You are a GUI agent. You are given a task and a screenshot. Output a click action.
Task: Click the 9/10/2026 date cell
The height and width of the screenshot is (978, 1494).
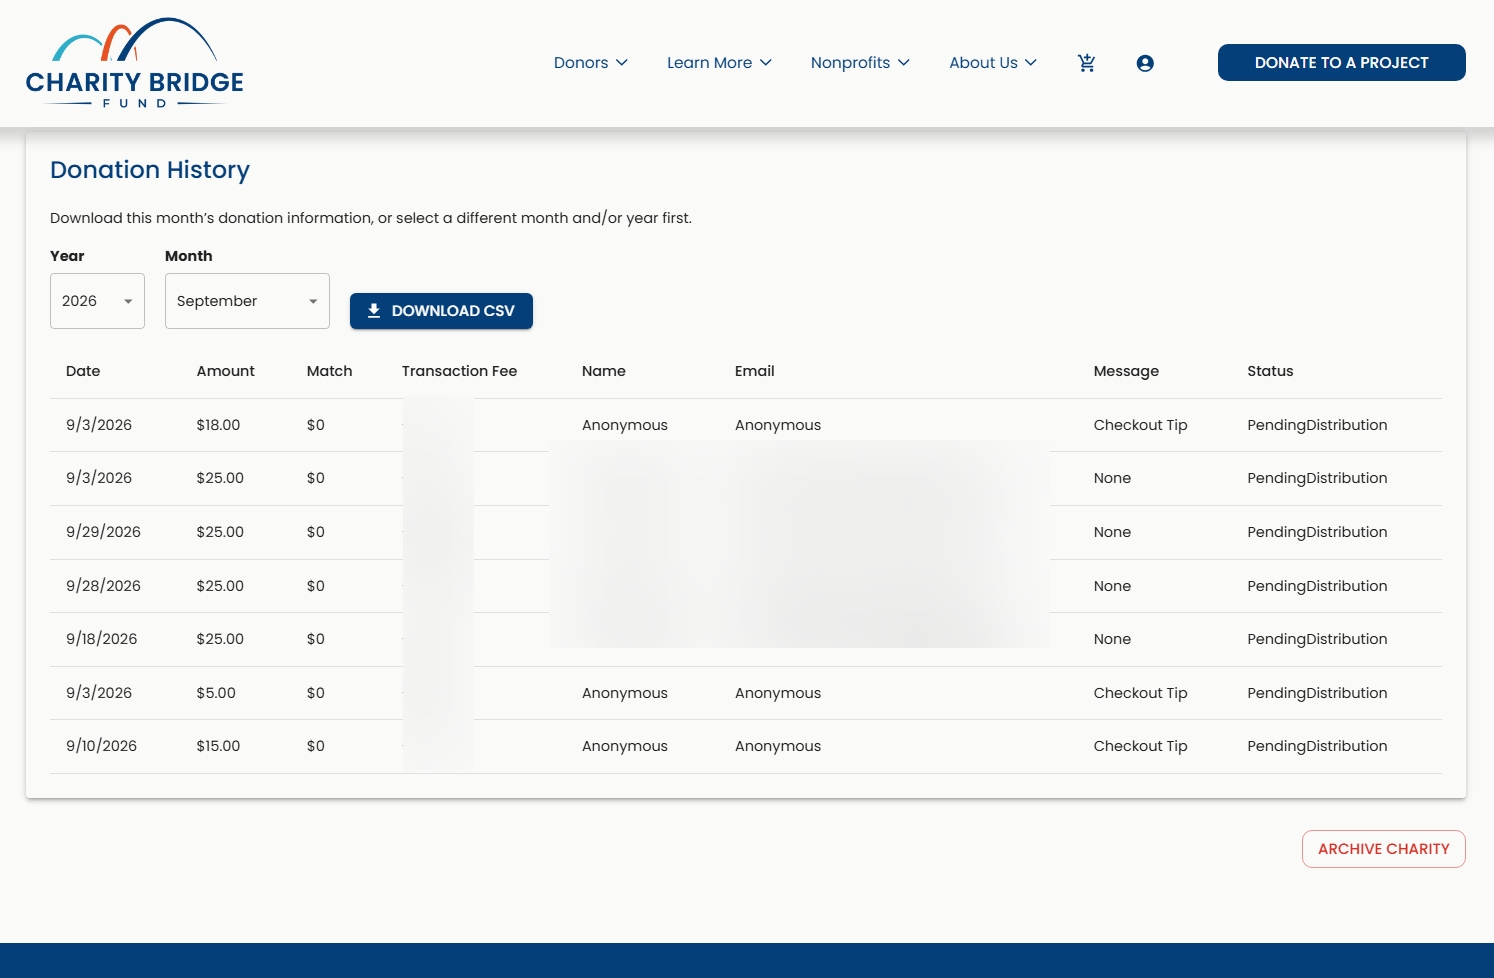[102, 746]
